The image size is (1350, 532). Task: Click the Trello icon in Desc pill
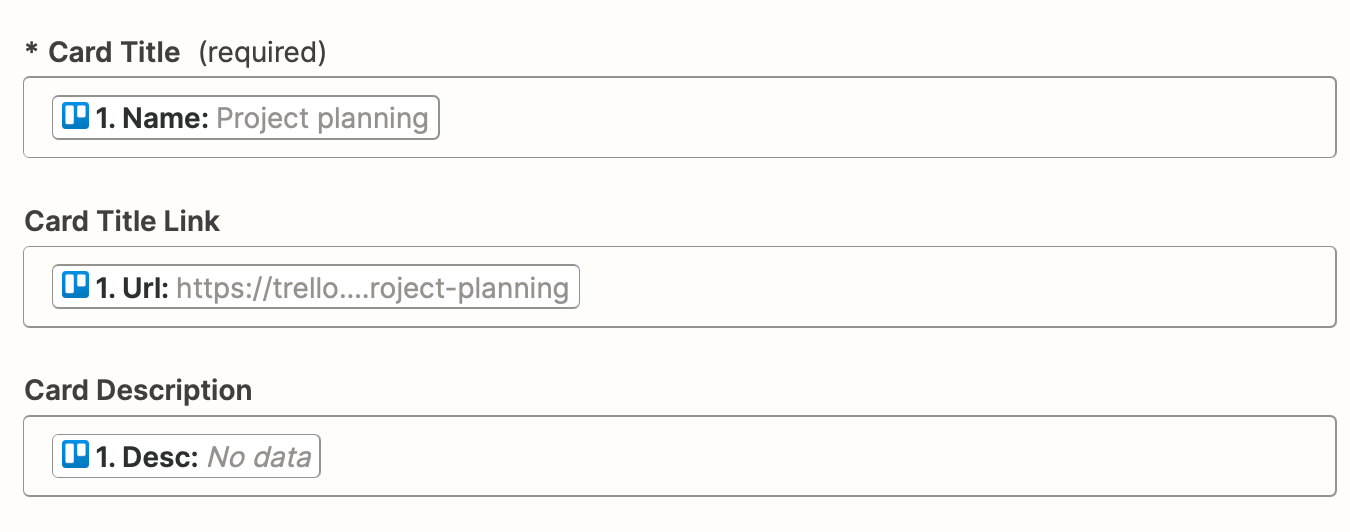(x=76, y=456)
